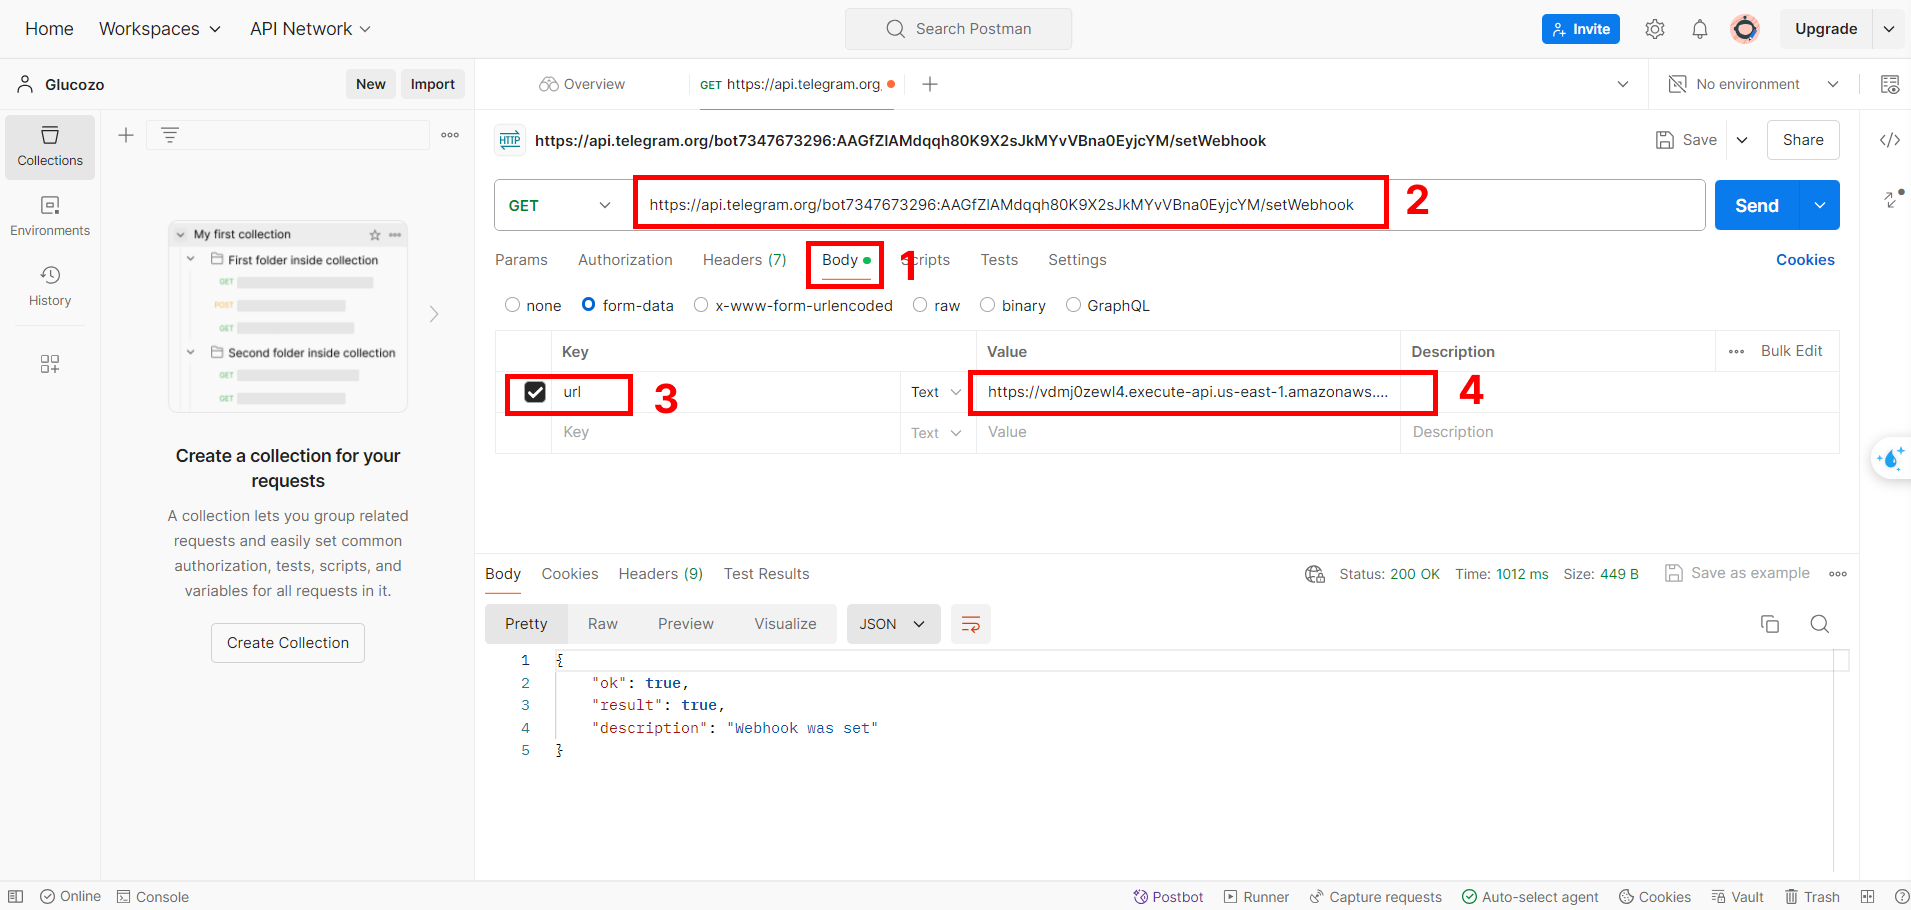Image resolution: width=1911 pixels, height=910 pixels.
Task: Open API Network dropdown menu
Action: coord(310,29)
